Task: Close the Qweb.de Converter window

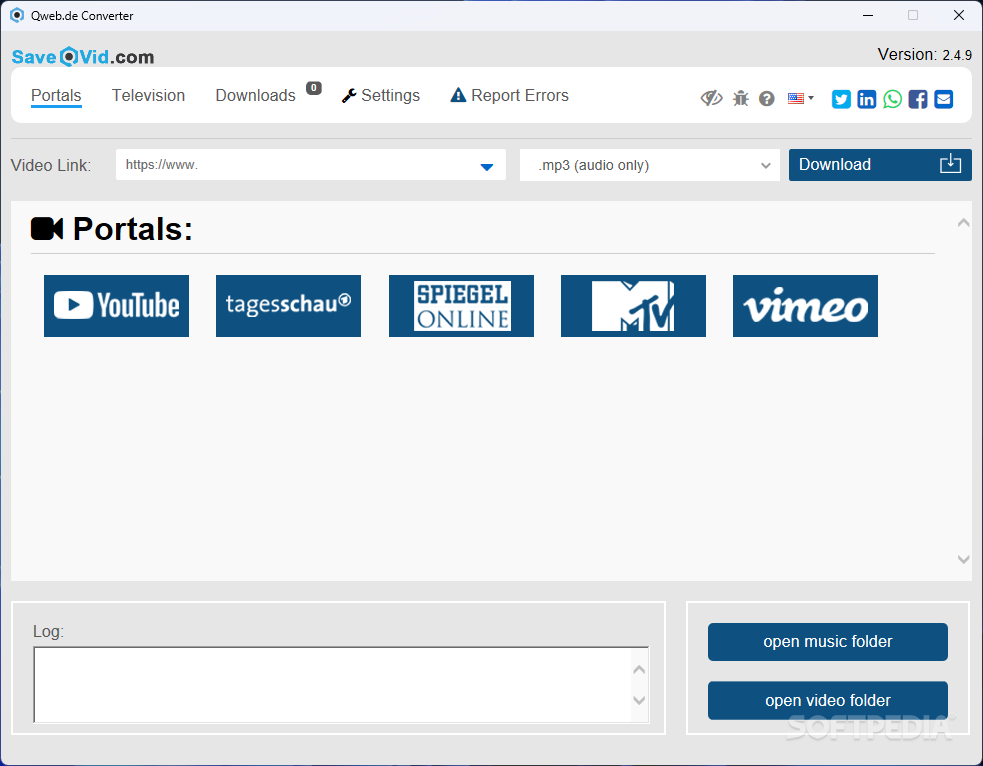Action: (x=959, y=15)
